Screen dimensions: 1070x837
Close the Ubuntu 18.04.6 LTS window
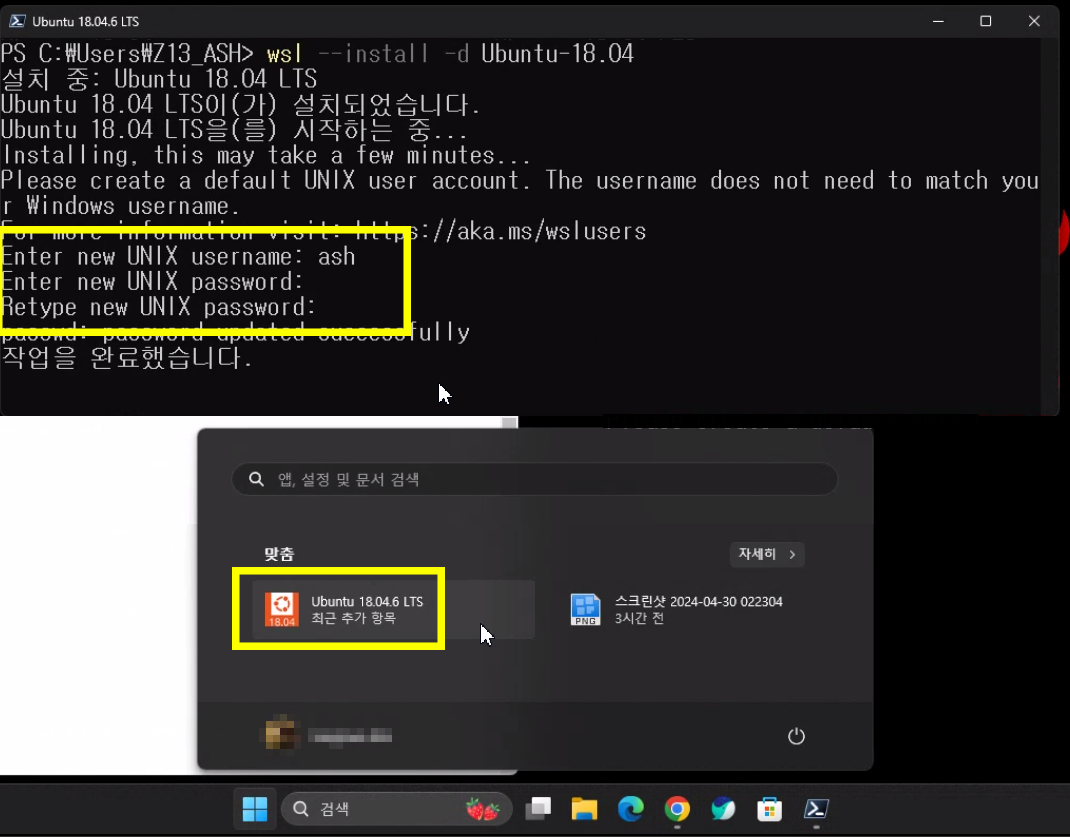click(1034, 21)
